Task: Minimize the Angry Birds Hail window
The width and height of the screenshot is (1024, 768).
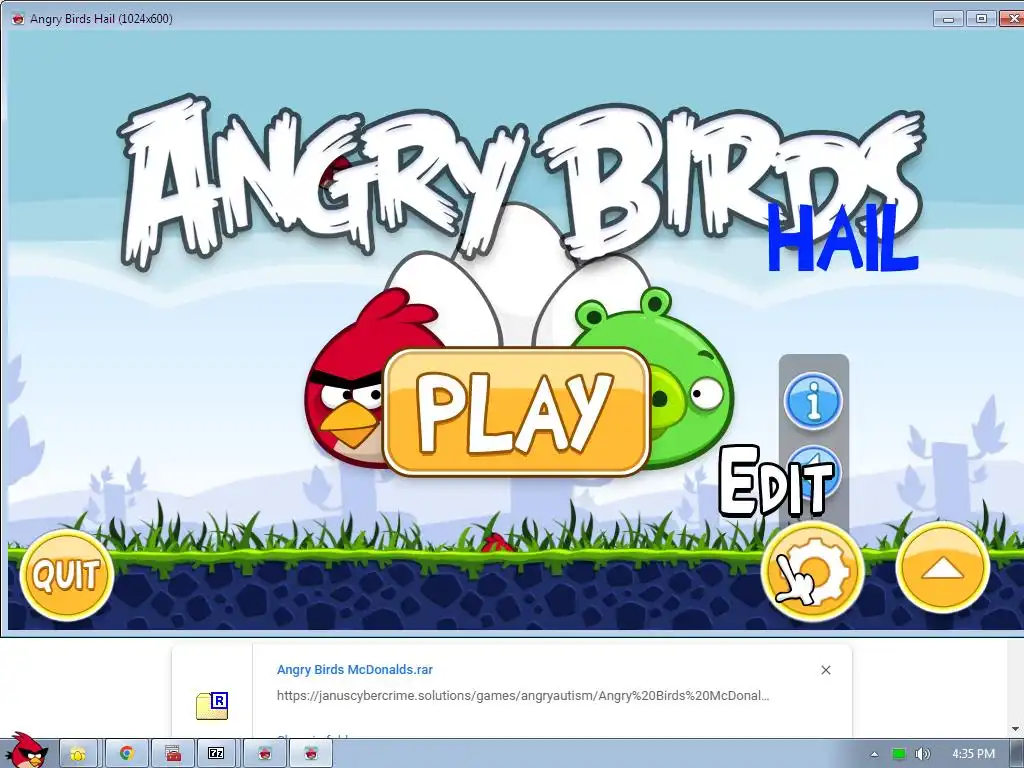Action: click(949, 19)
